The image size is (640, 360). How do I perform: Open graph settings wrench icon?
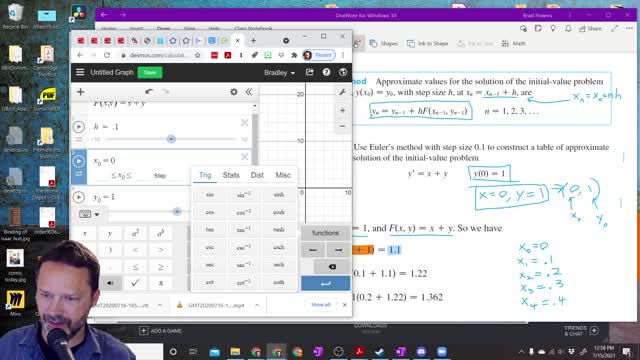coord(342,93)
